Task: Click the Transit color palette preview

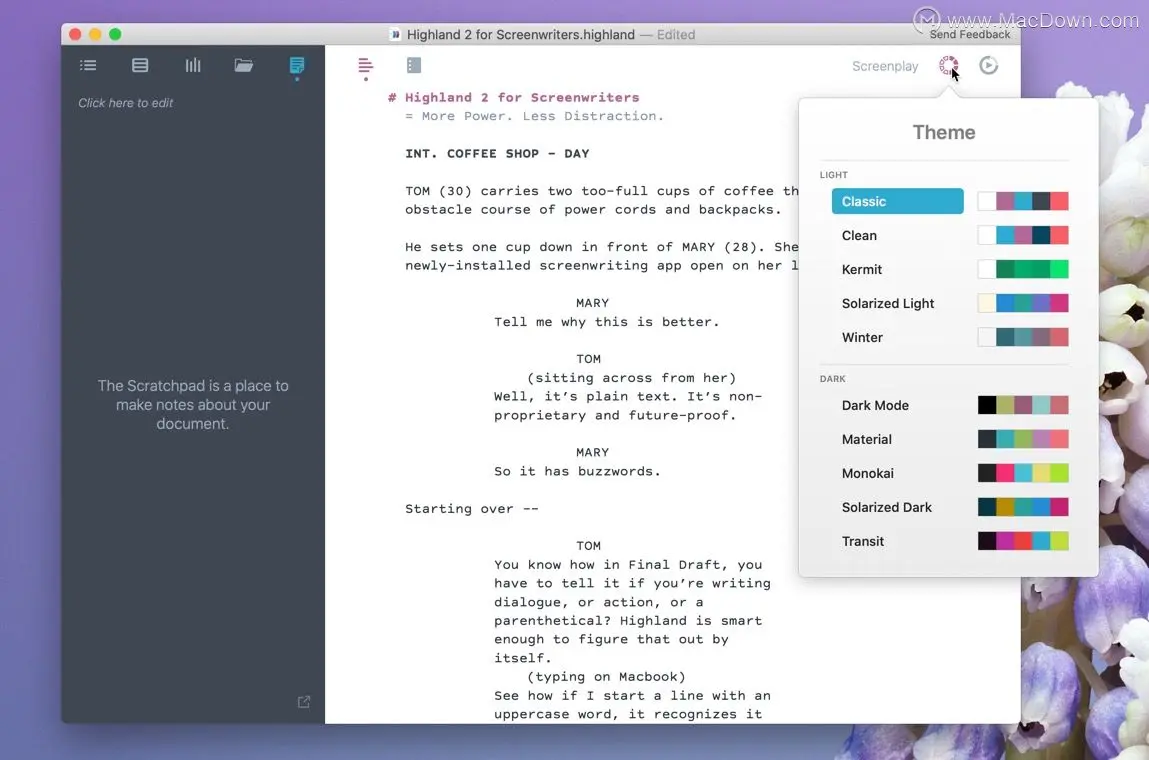Action: click(1023, 541)
